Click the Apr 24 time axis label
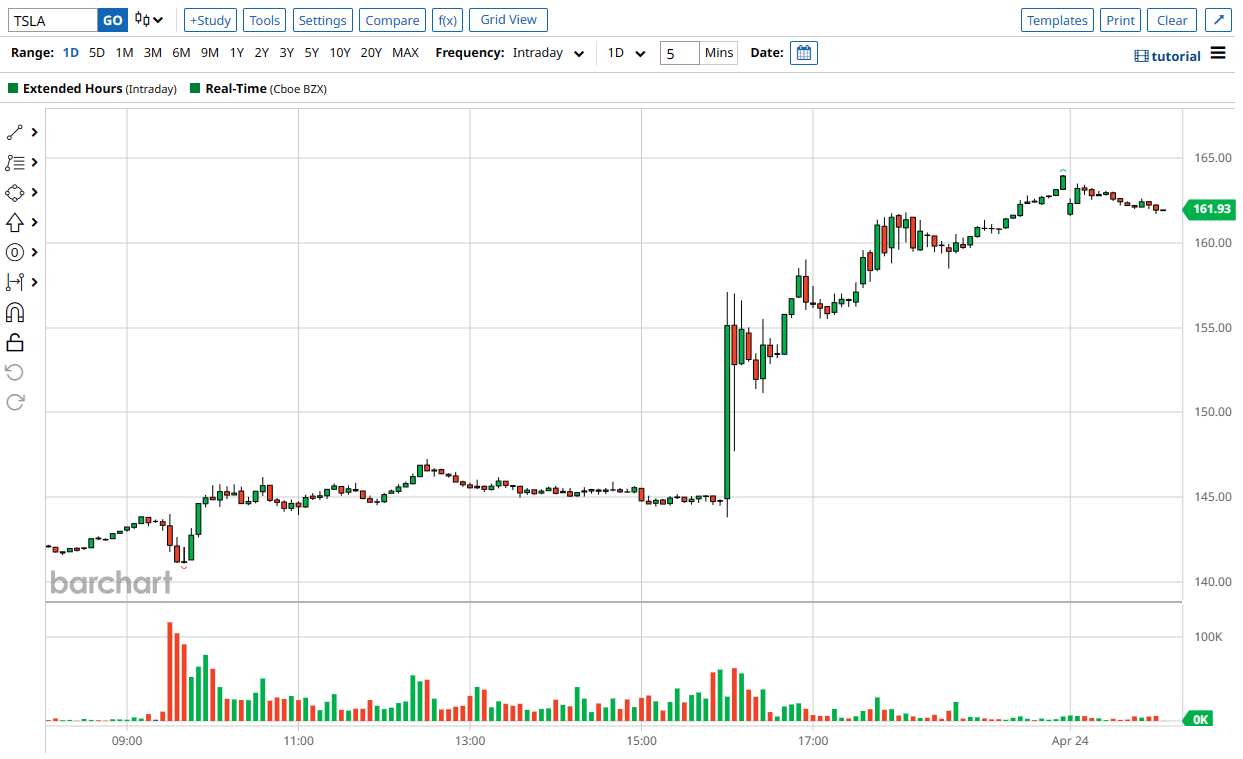Image resolution: width=1243 pixels, height=759 pixels. click(1070, 741)
